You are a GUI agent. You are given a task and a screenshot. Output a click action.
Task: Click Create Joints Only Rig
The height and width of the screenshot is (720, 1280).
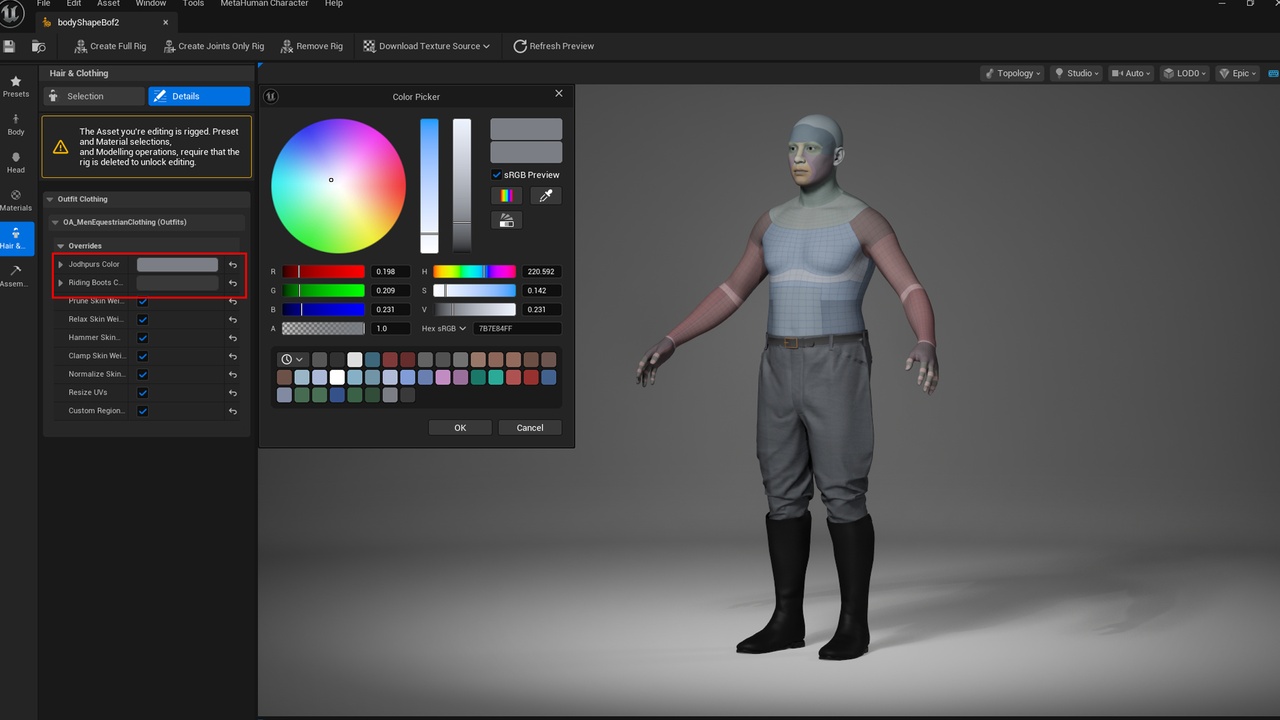click(214, 46)
